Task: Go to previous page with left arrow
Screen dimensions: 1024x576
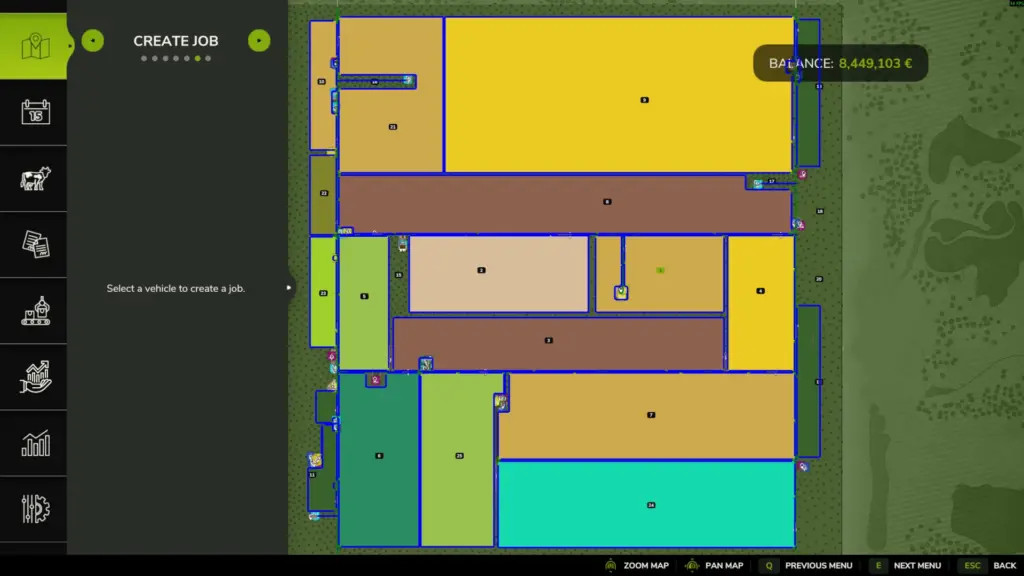Action: click(93, 41)
